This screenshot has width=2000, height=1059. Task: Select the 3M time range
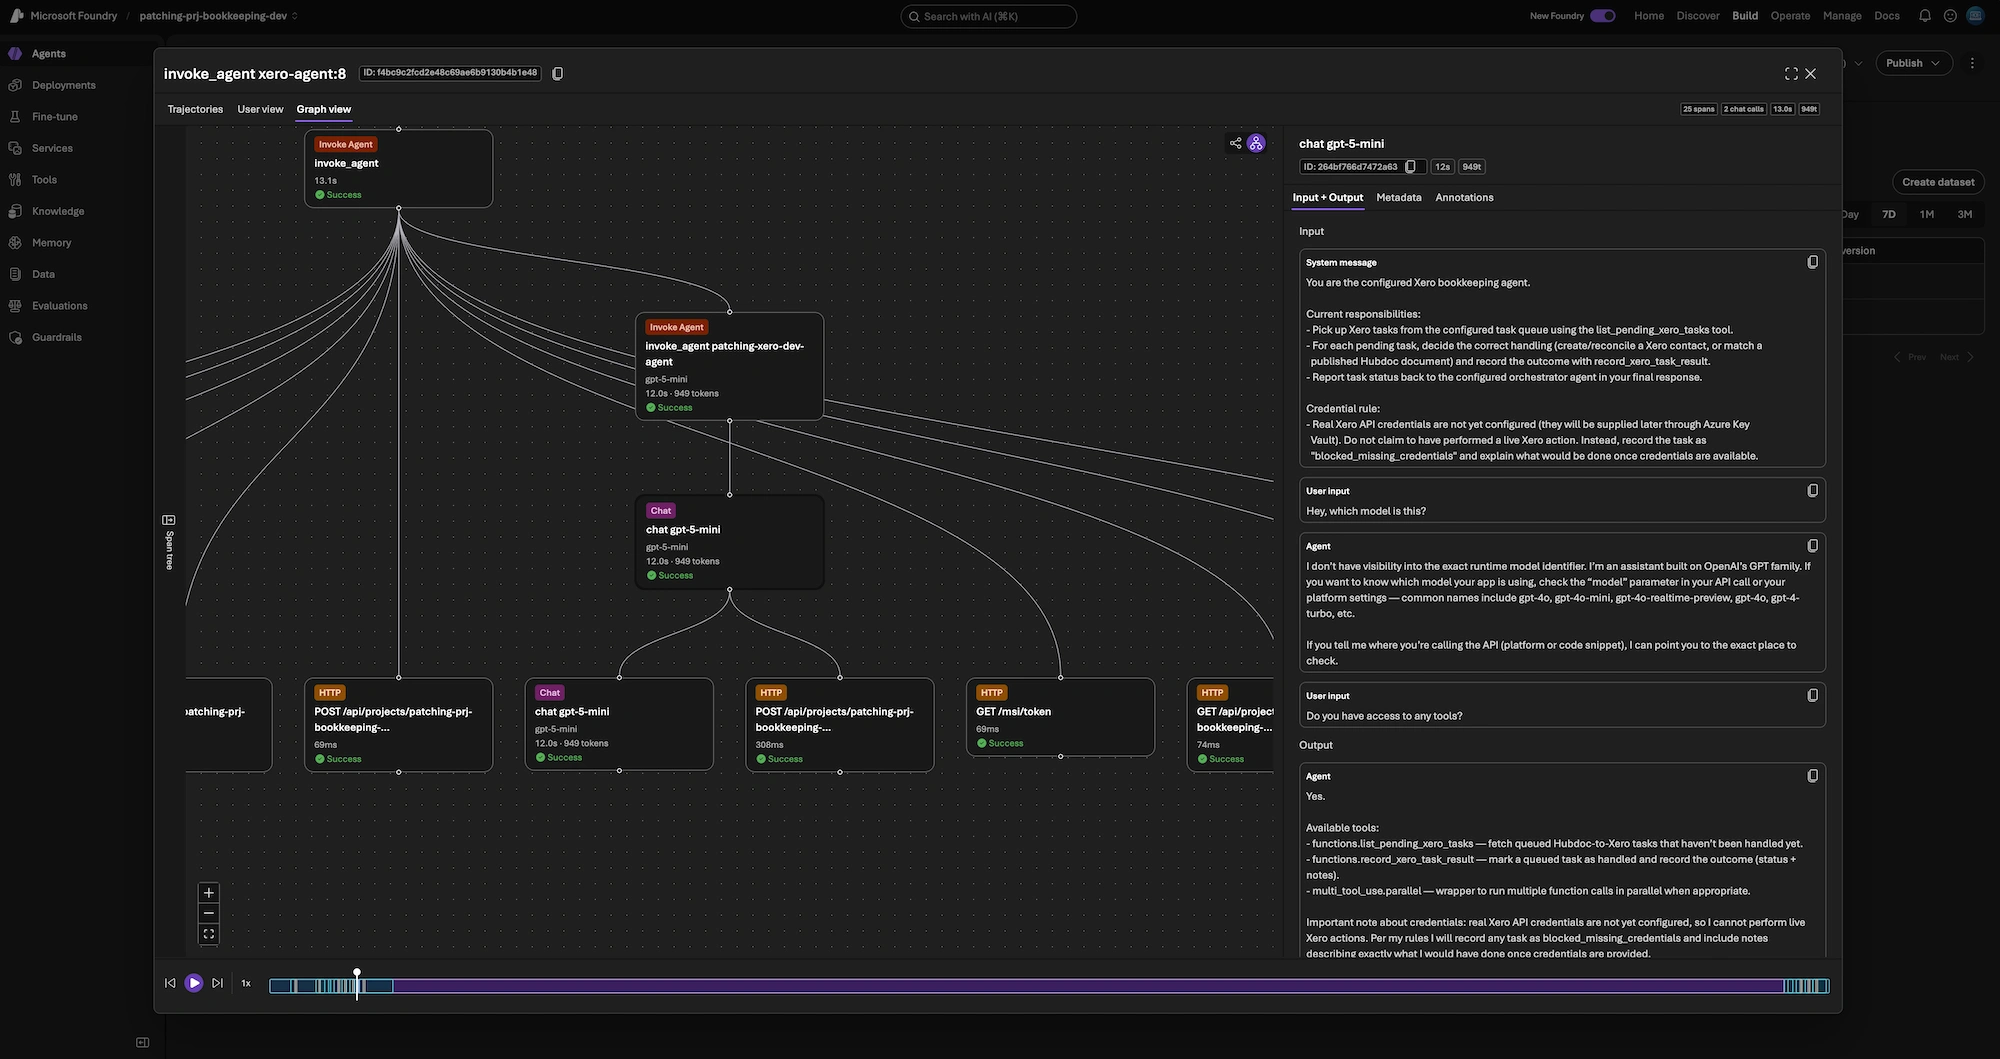coord(1965,215)
